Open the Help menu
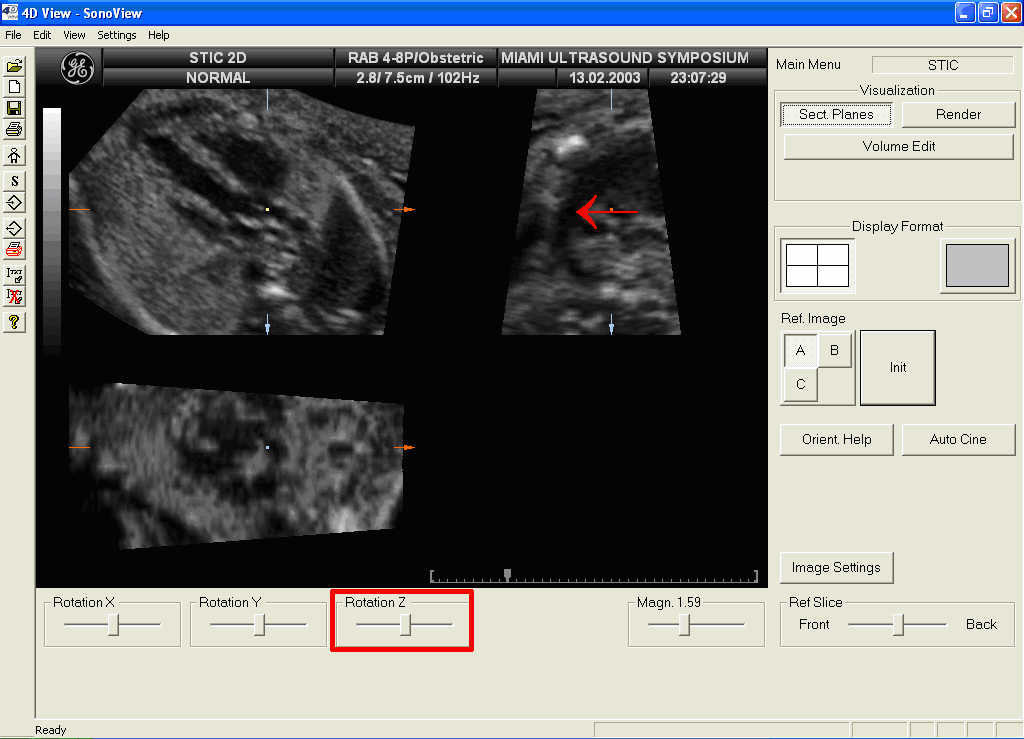1024x739 pixels. pyautogui.click(x=158, y=35)
